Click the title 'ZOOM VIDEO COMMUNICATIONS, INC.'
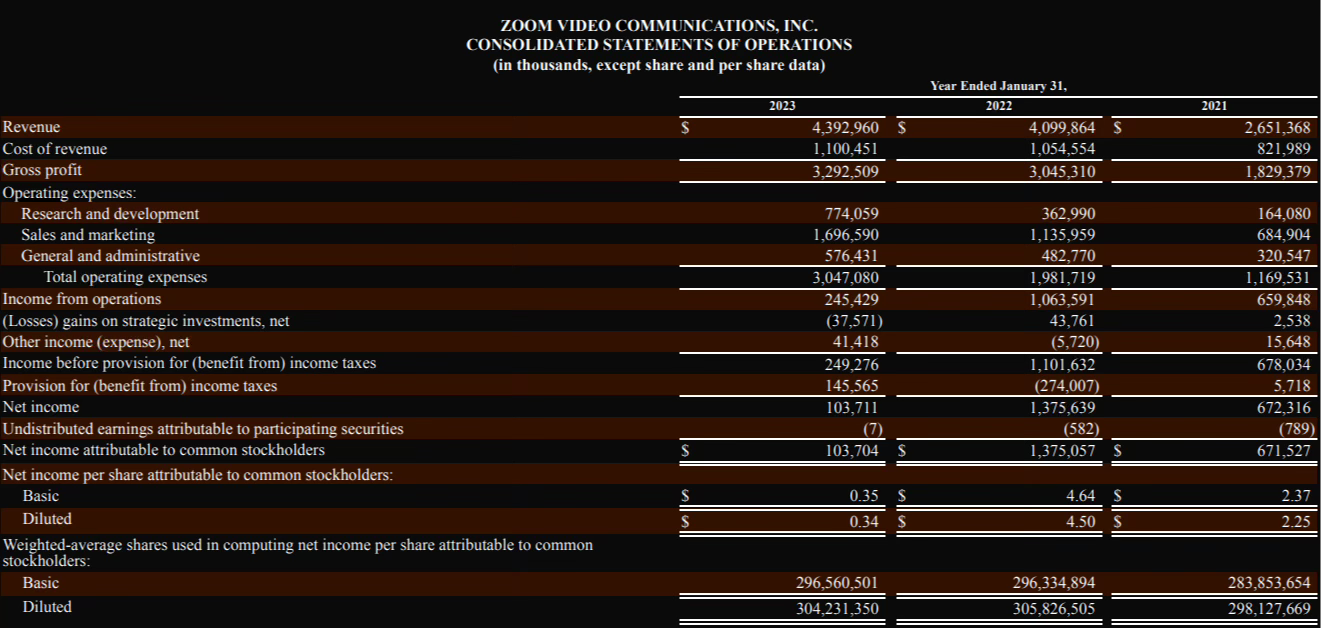1321x628 pixels. (659, 24)
